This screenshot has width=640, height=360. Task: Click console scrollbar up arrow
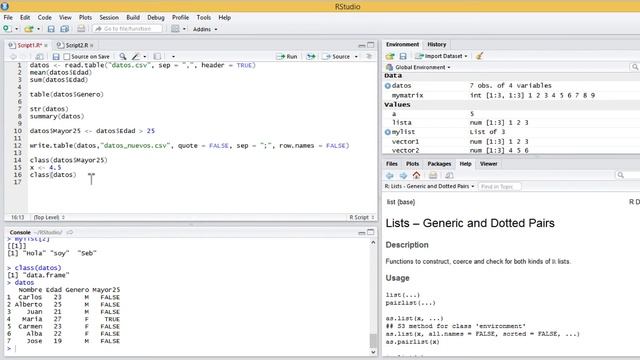pyautogui.click(x=373, y=242)
